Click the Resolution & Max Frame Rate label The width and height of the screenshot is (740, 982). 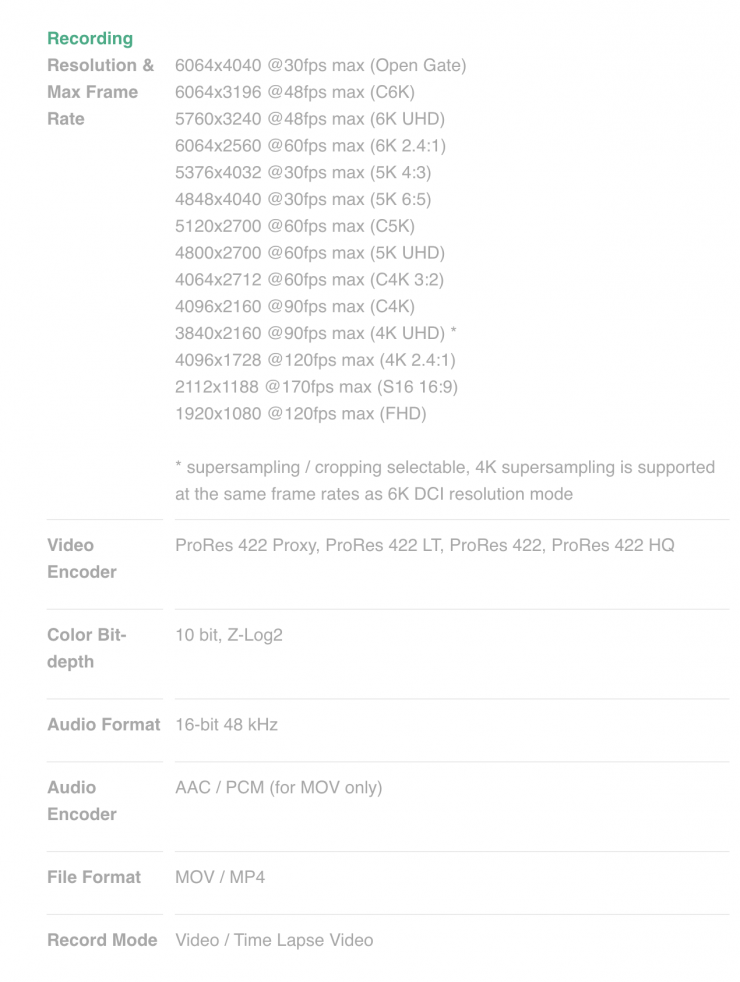click(x=100, y=92)
